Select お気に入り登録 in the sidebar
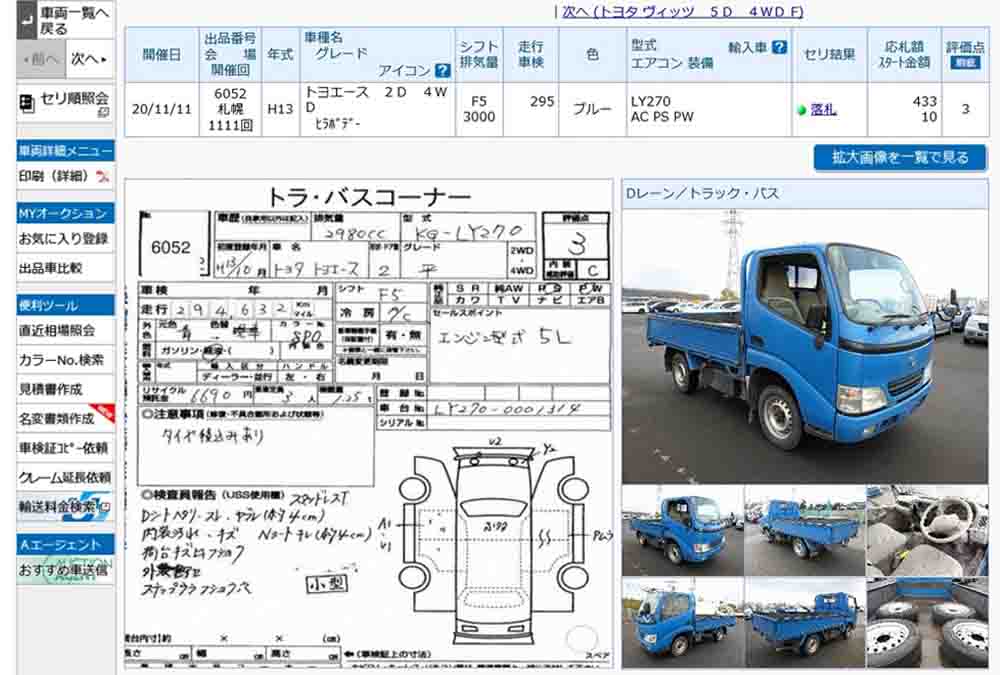Viewport: 1000px width, 675px height. [x=65, y=239]
